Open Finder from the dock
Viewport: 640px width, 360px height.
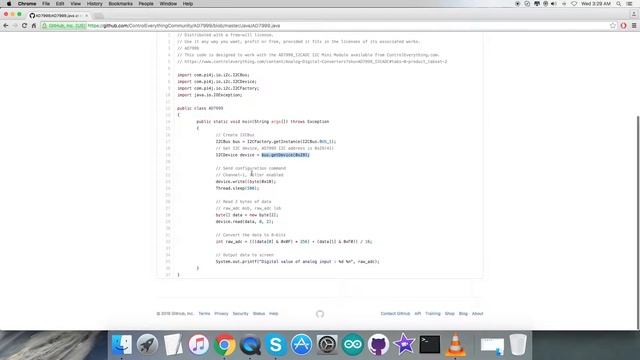[122, 345]
